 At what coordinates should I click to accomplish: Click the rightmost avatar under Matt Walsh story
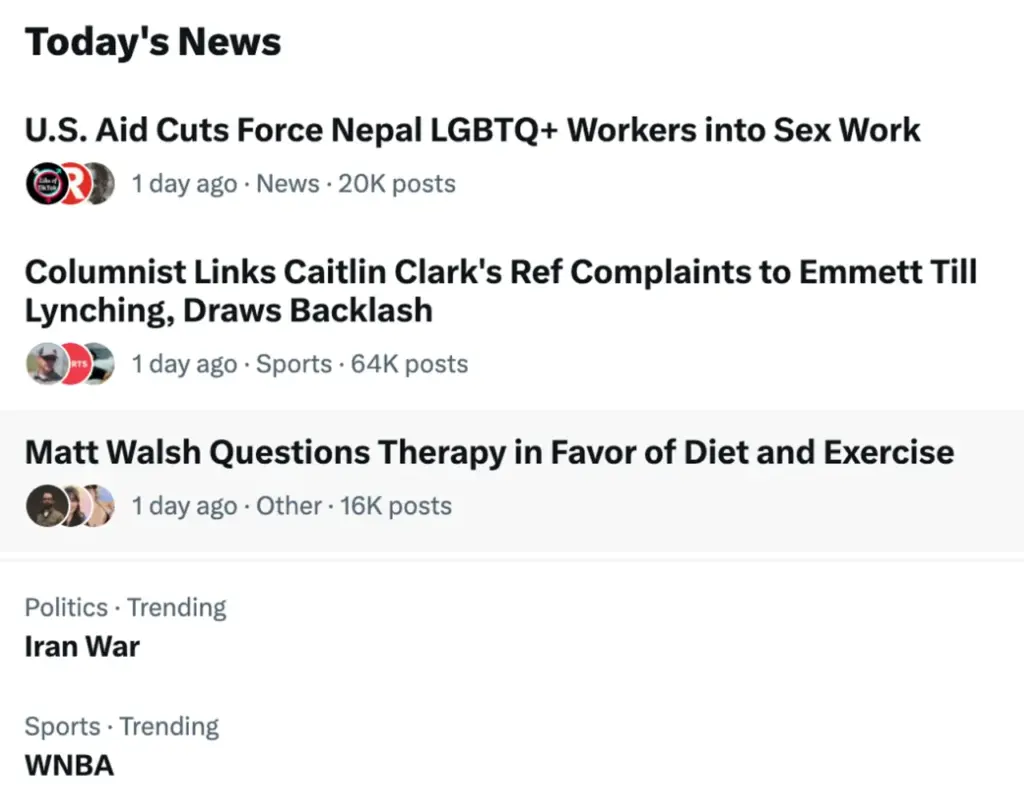(101, 505)
